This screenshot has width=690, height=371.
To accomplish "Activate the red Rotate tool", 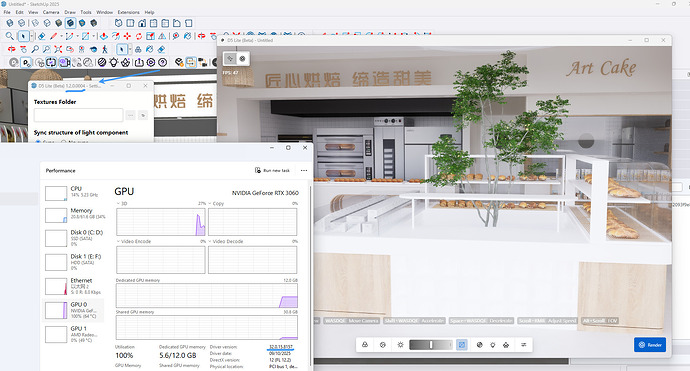I will coord(139,36).
